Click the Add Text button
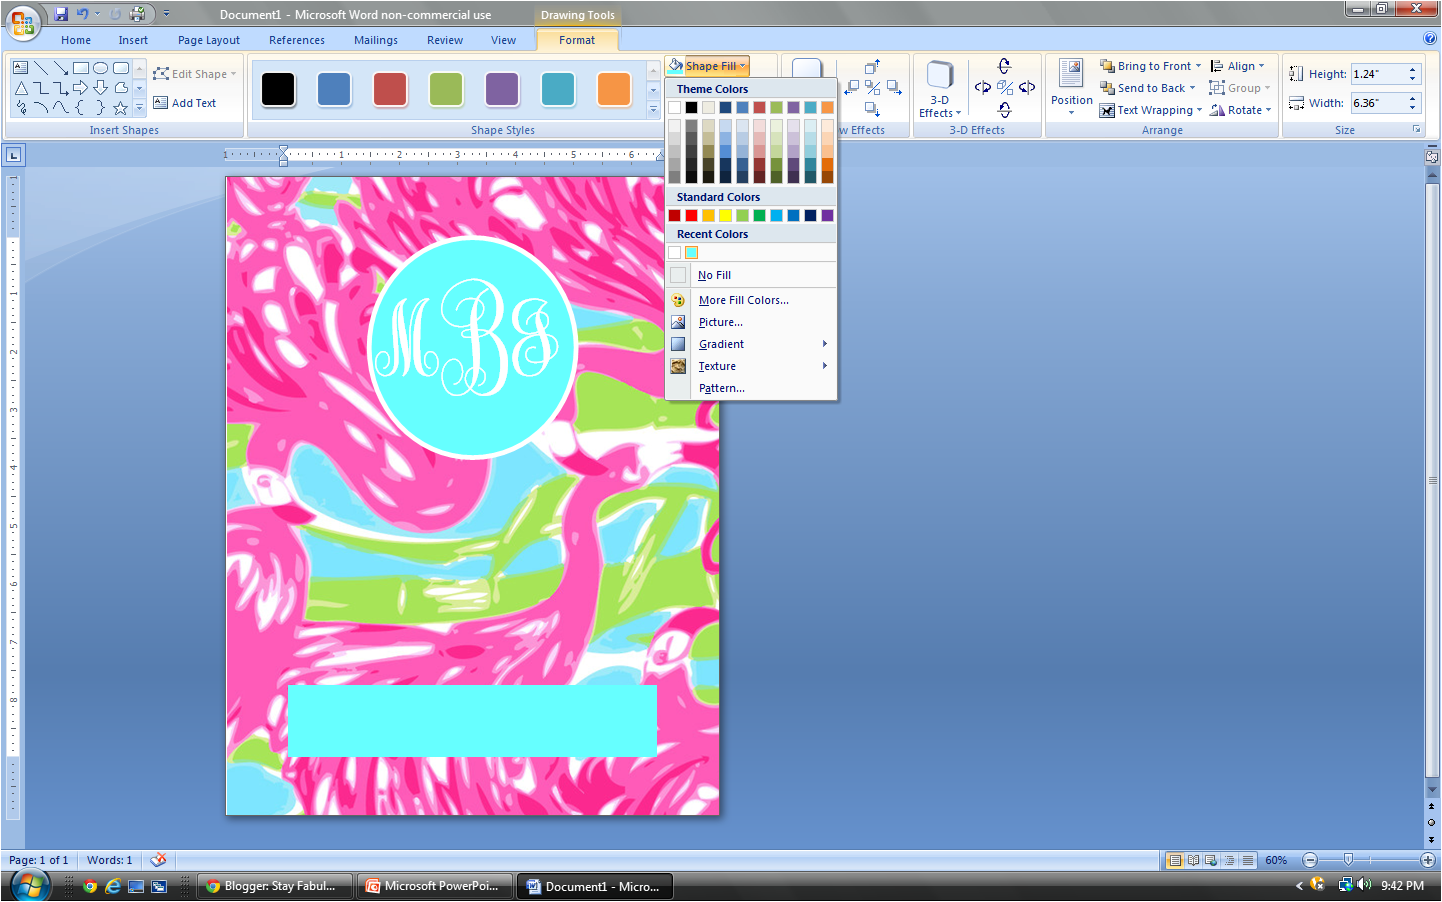Image resolution: width=1442 pixels, height=902 pixels. pos(185,103)
